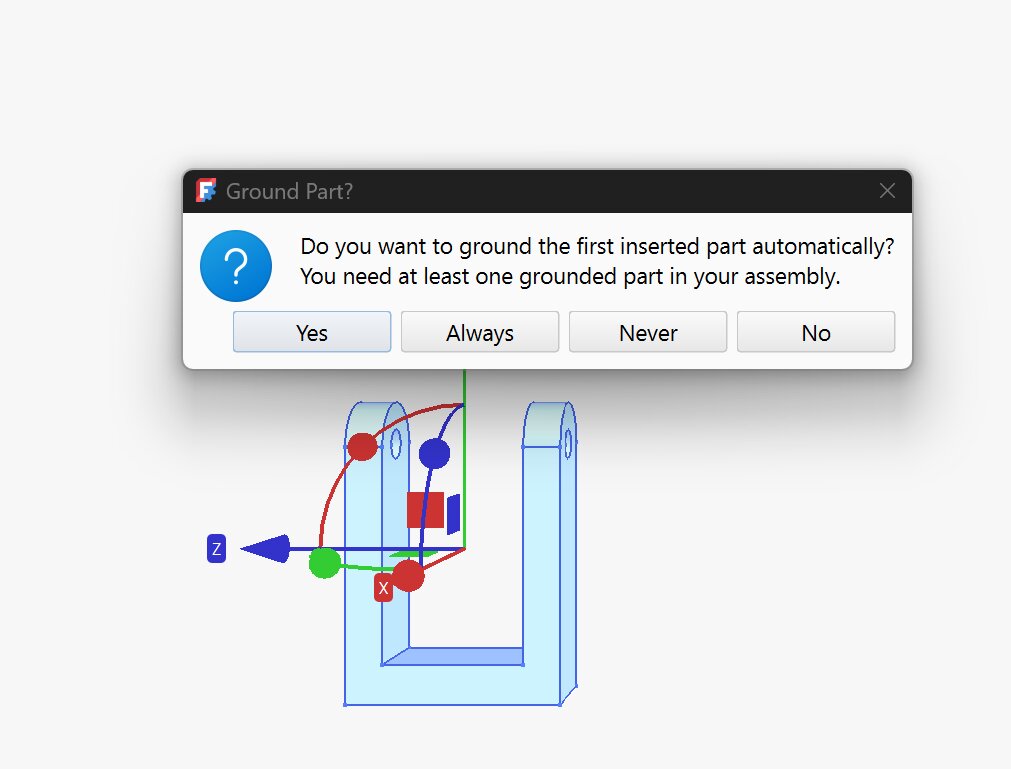The width and height of the screenshot is (1011, 769).
Task: Click the red sphere beside X label
Action: click(408, 575)
